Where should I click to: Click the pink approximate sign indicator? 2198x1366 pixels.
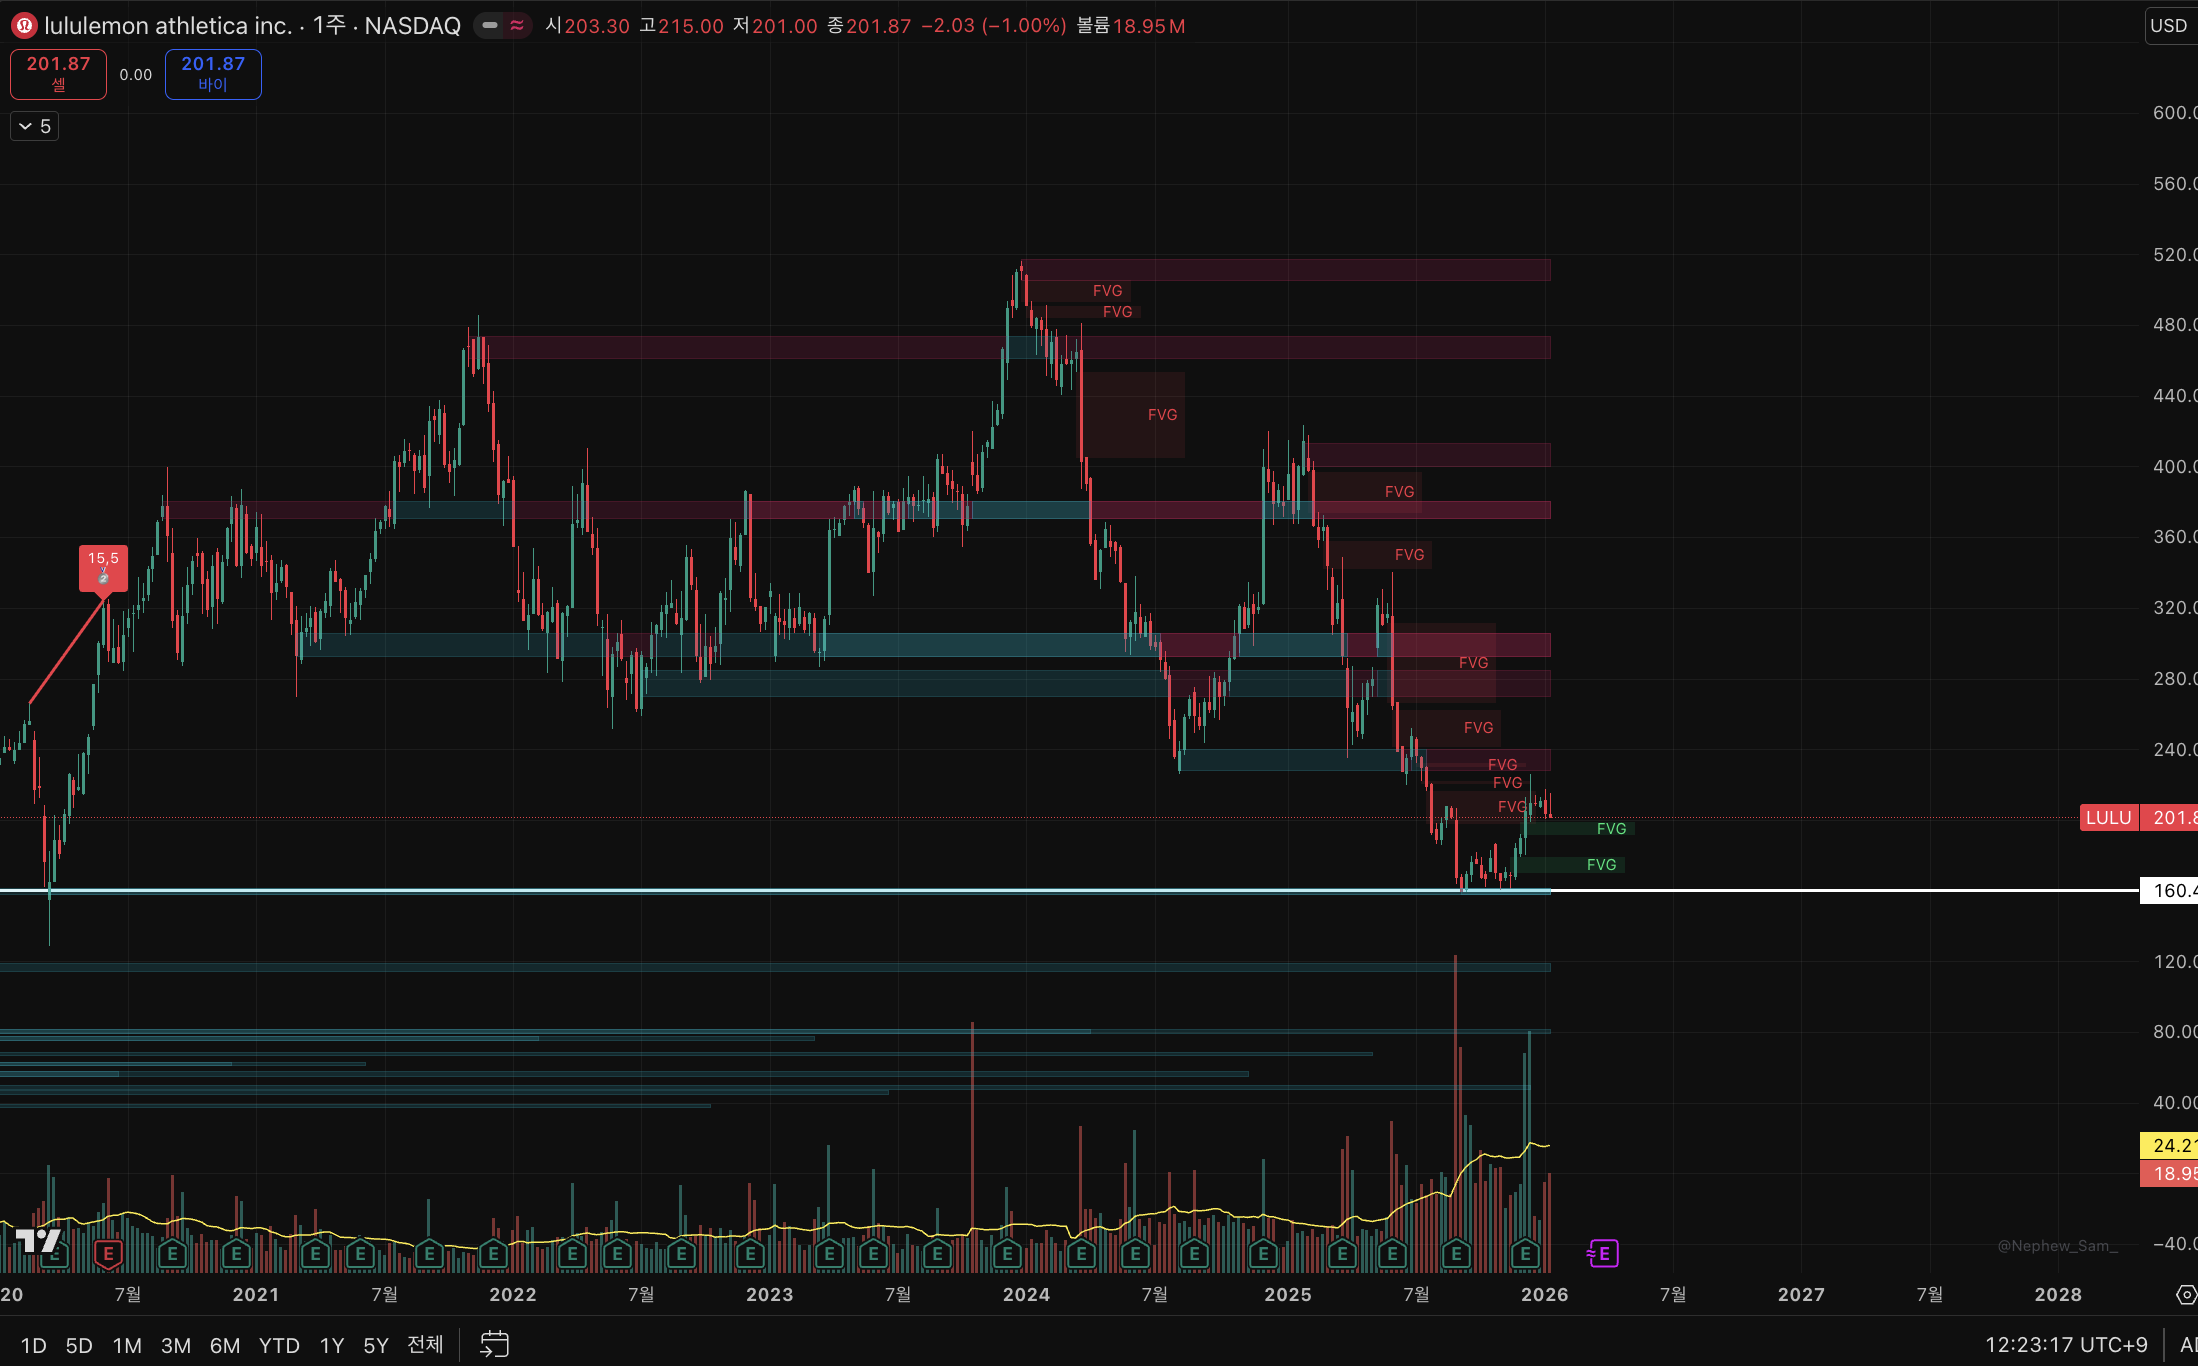[517, 26]
